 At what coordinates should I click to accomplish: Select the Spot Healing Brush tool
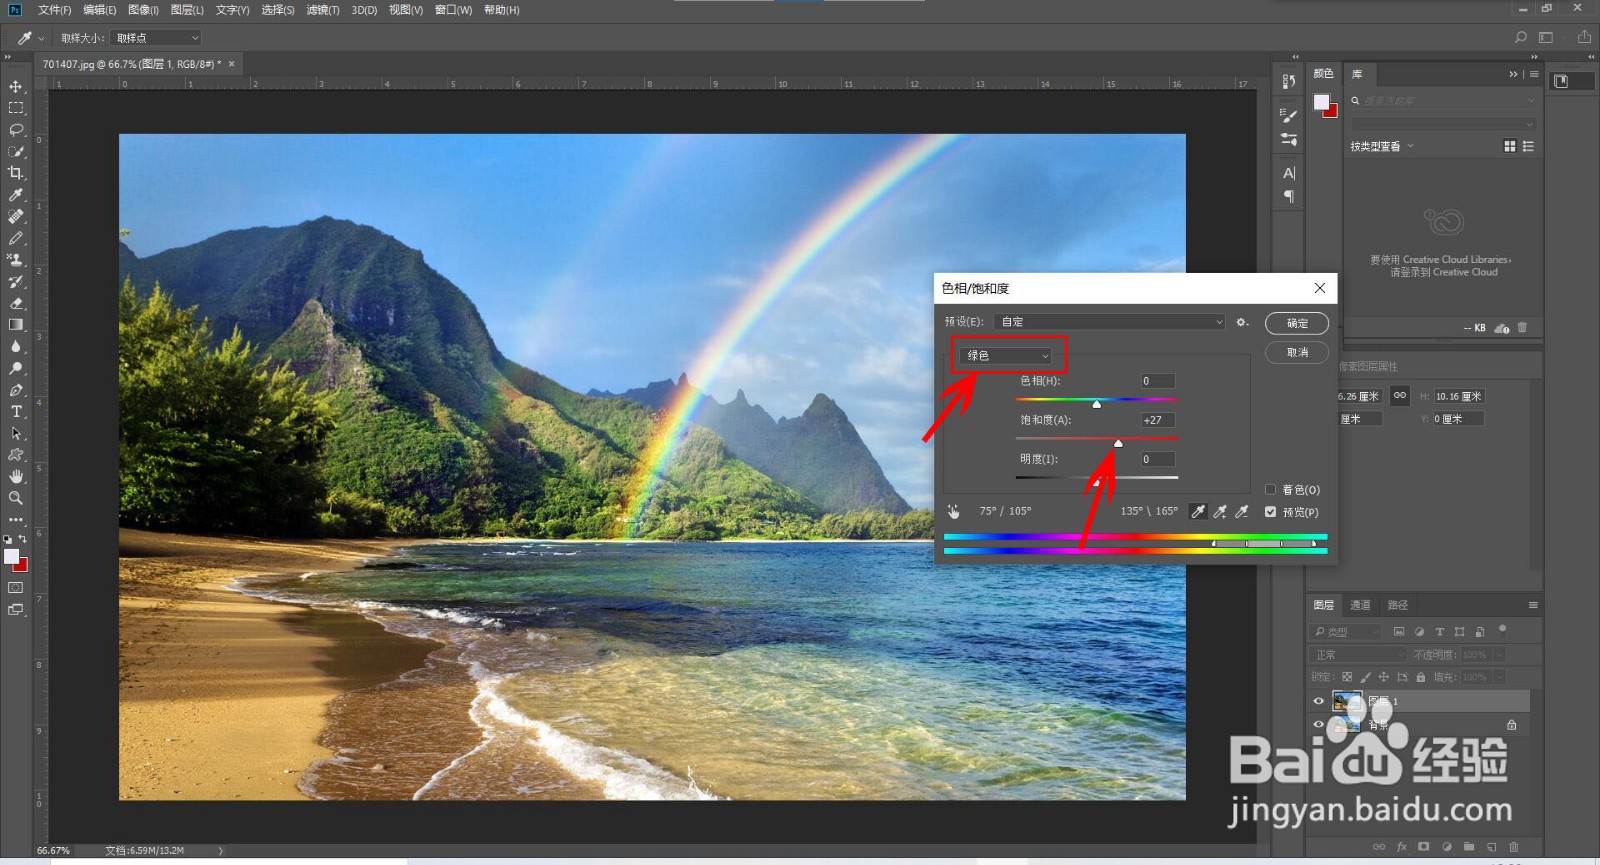point(16,216)
